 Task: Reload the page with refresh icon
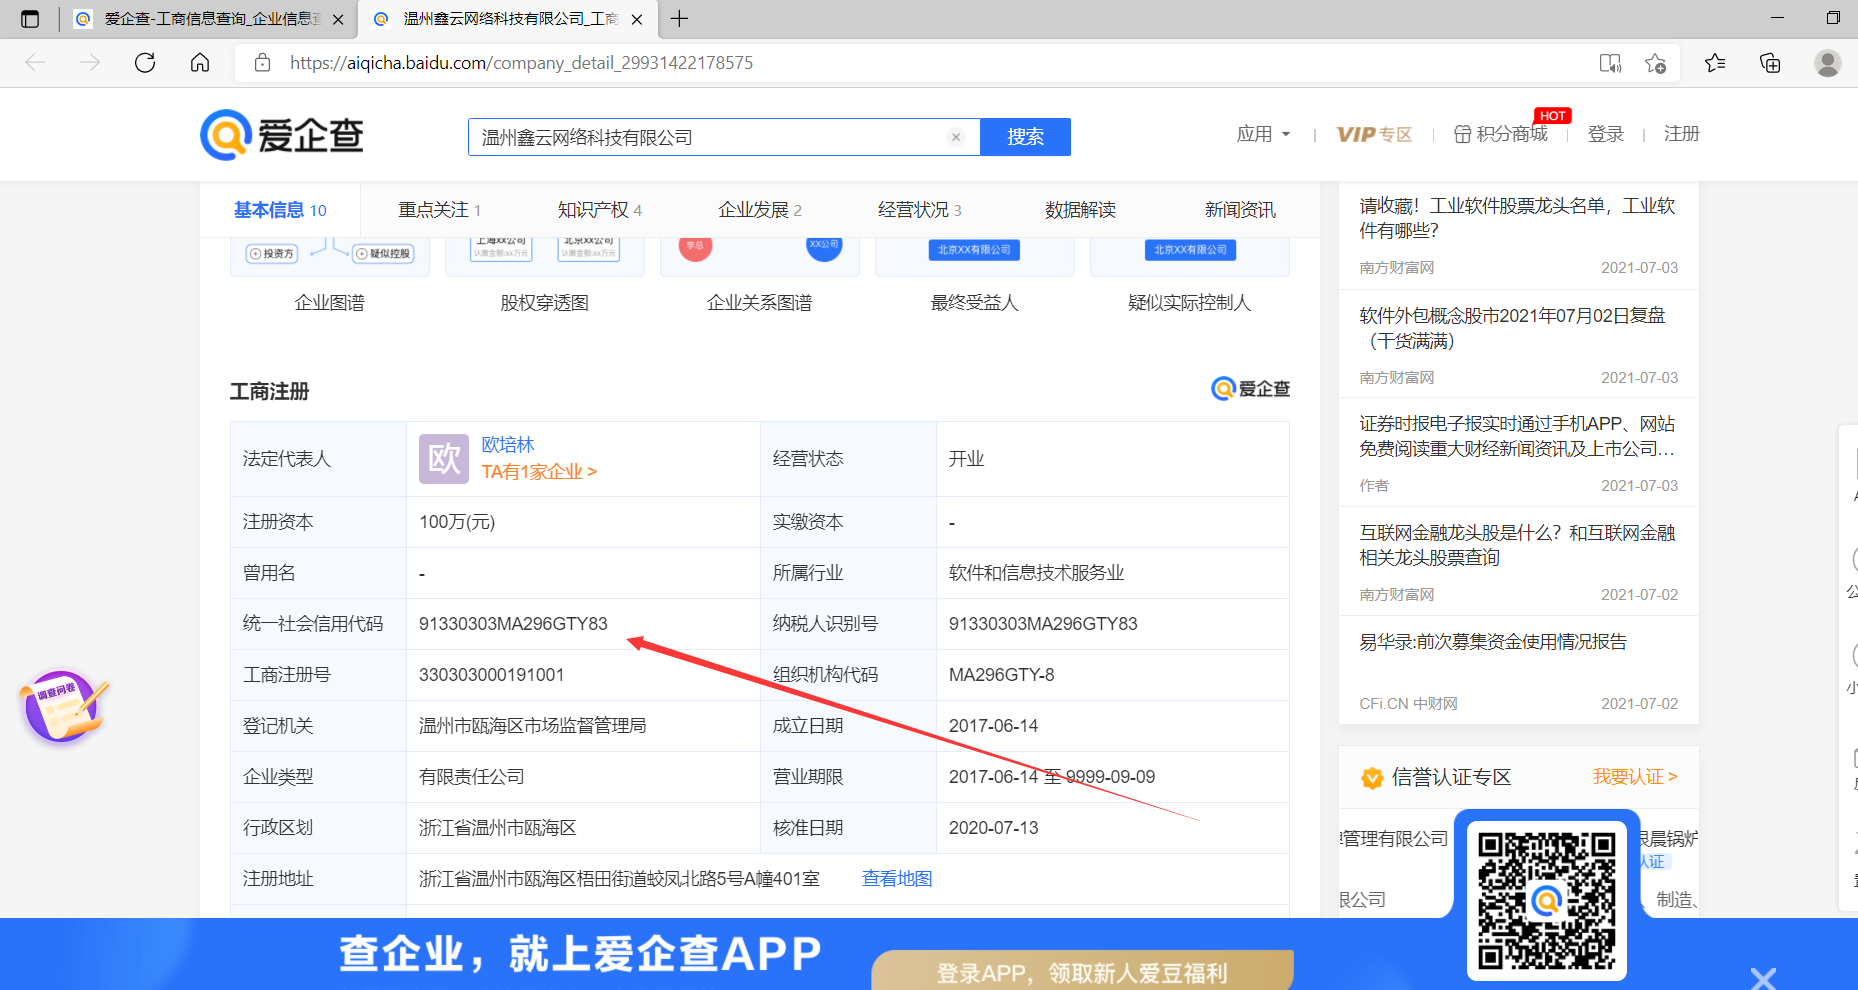(145, 63)
